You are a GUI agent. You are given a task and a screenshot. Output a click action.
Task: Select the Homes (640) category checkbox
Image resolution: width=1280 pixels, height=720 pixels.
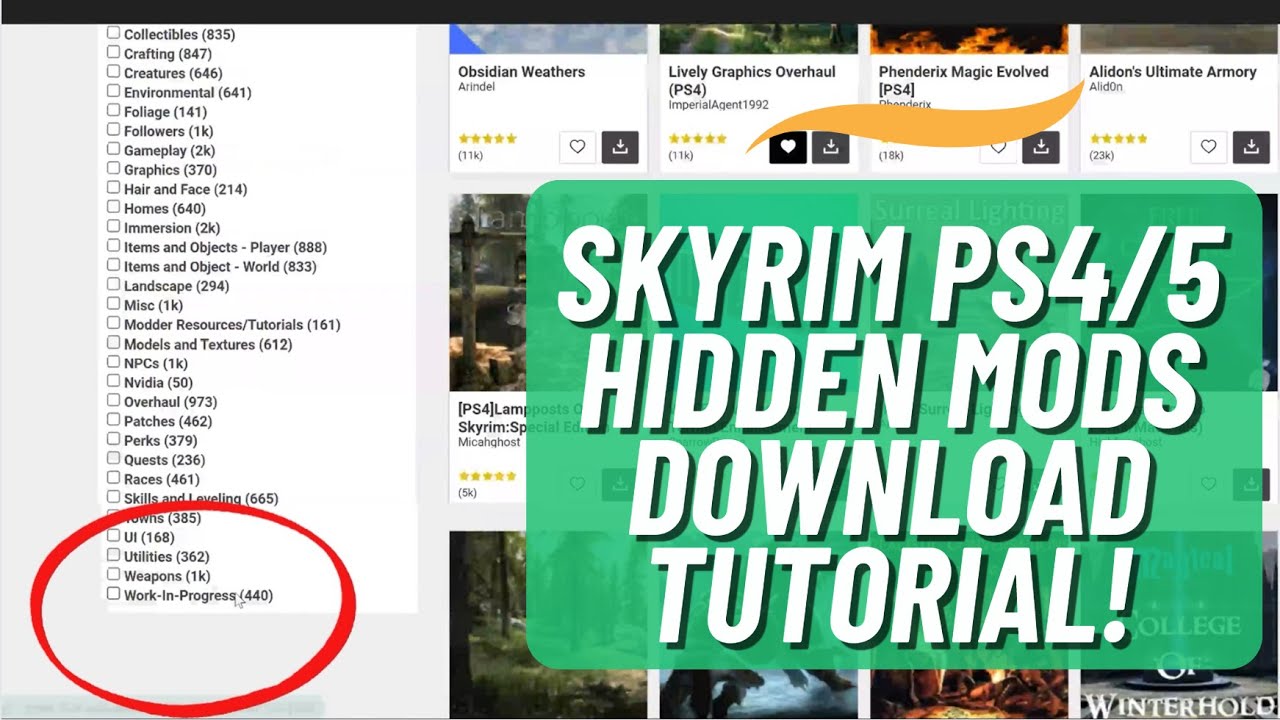click(x=114, y=207)
